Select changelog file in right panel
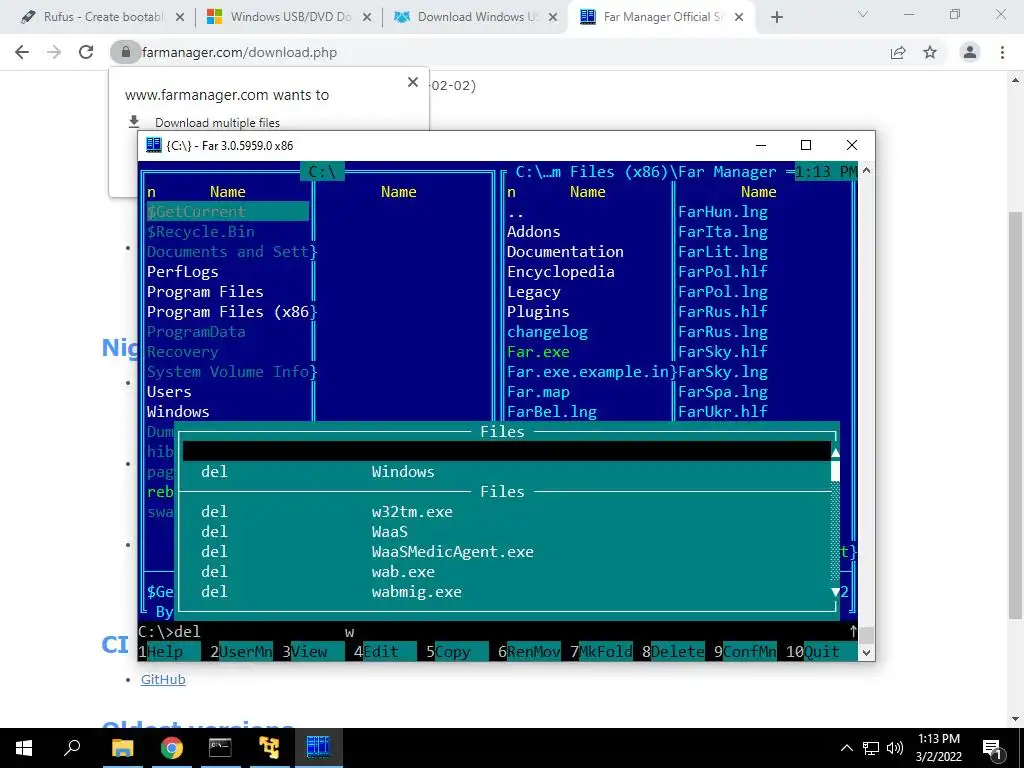The width and height of the screenshot is (1024, 768). coord(547,332)
